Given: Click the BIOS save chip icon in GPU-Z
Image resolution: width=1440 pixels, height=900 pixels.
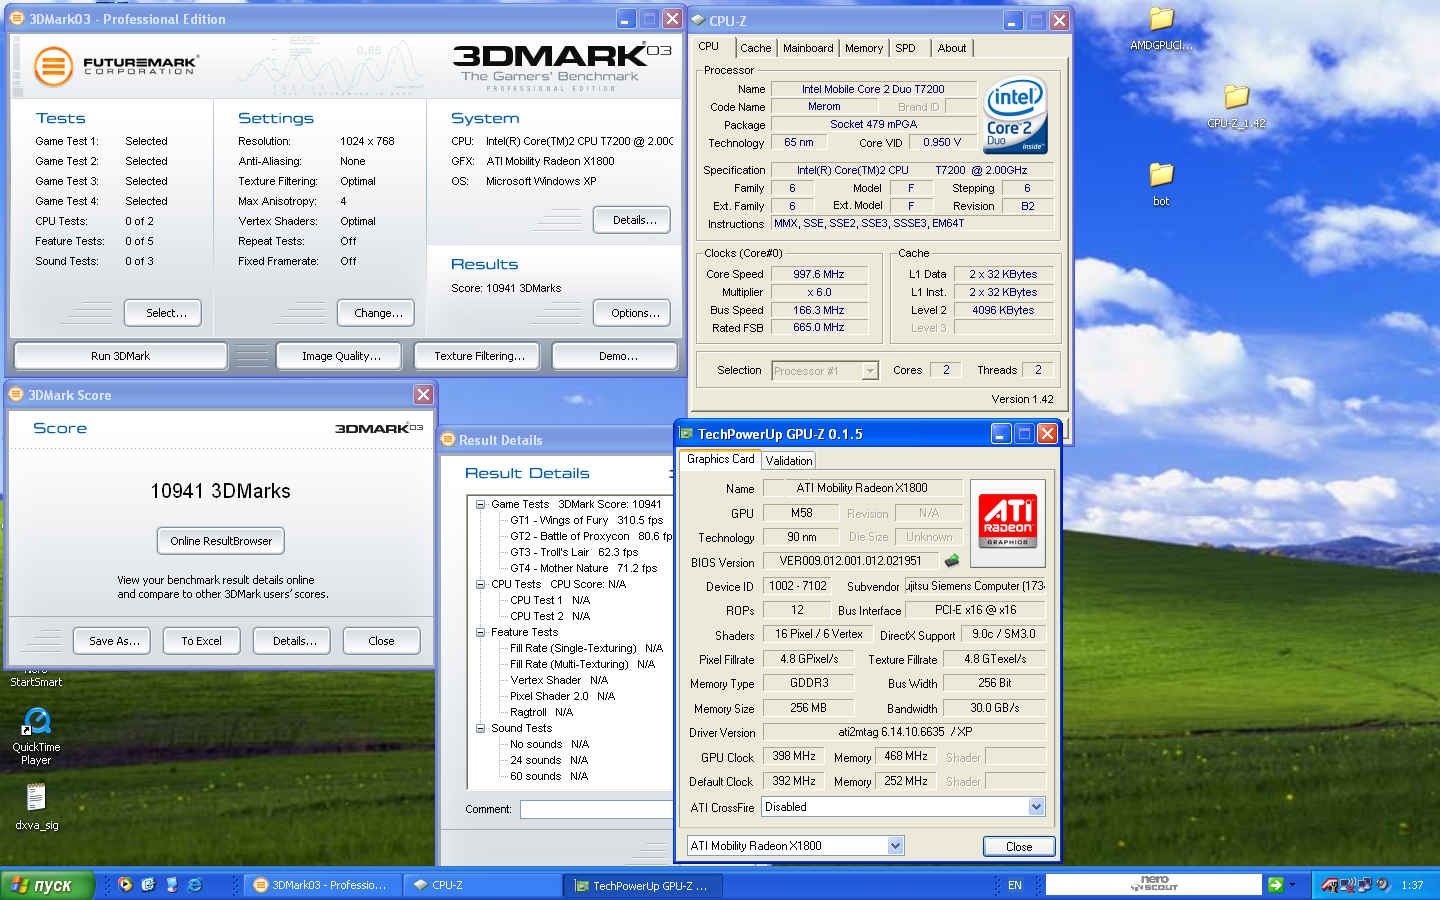Looking at the screenshot, I should (x=952, y=561).
